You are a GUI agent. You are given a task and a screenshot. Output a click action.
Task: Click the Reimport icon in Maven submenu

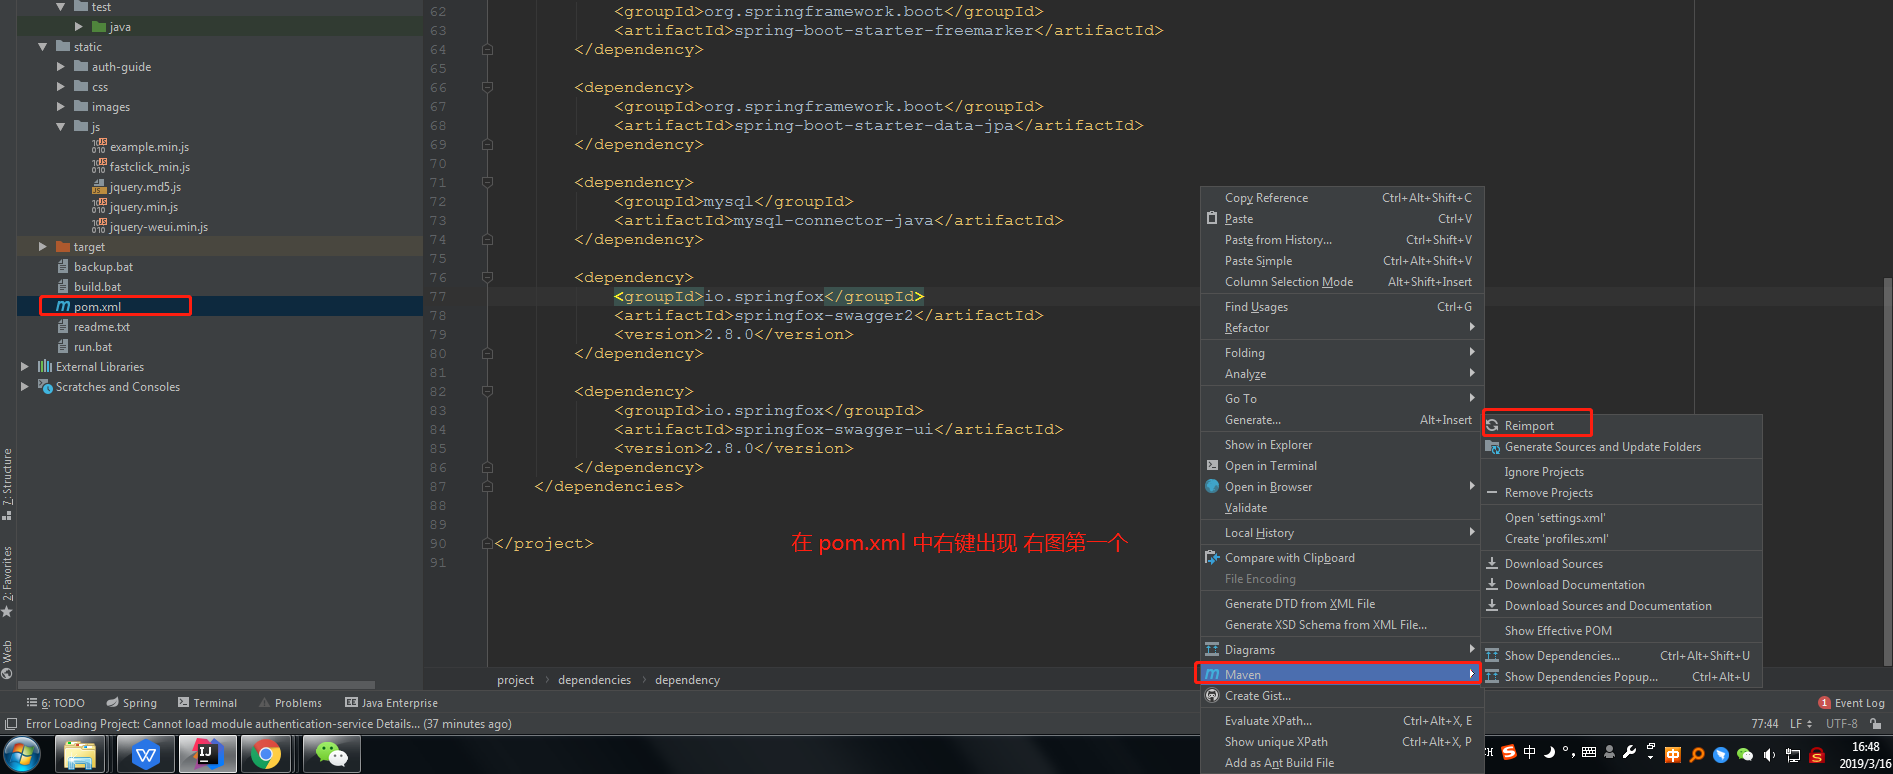click(x=1492, y=425)
